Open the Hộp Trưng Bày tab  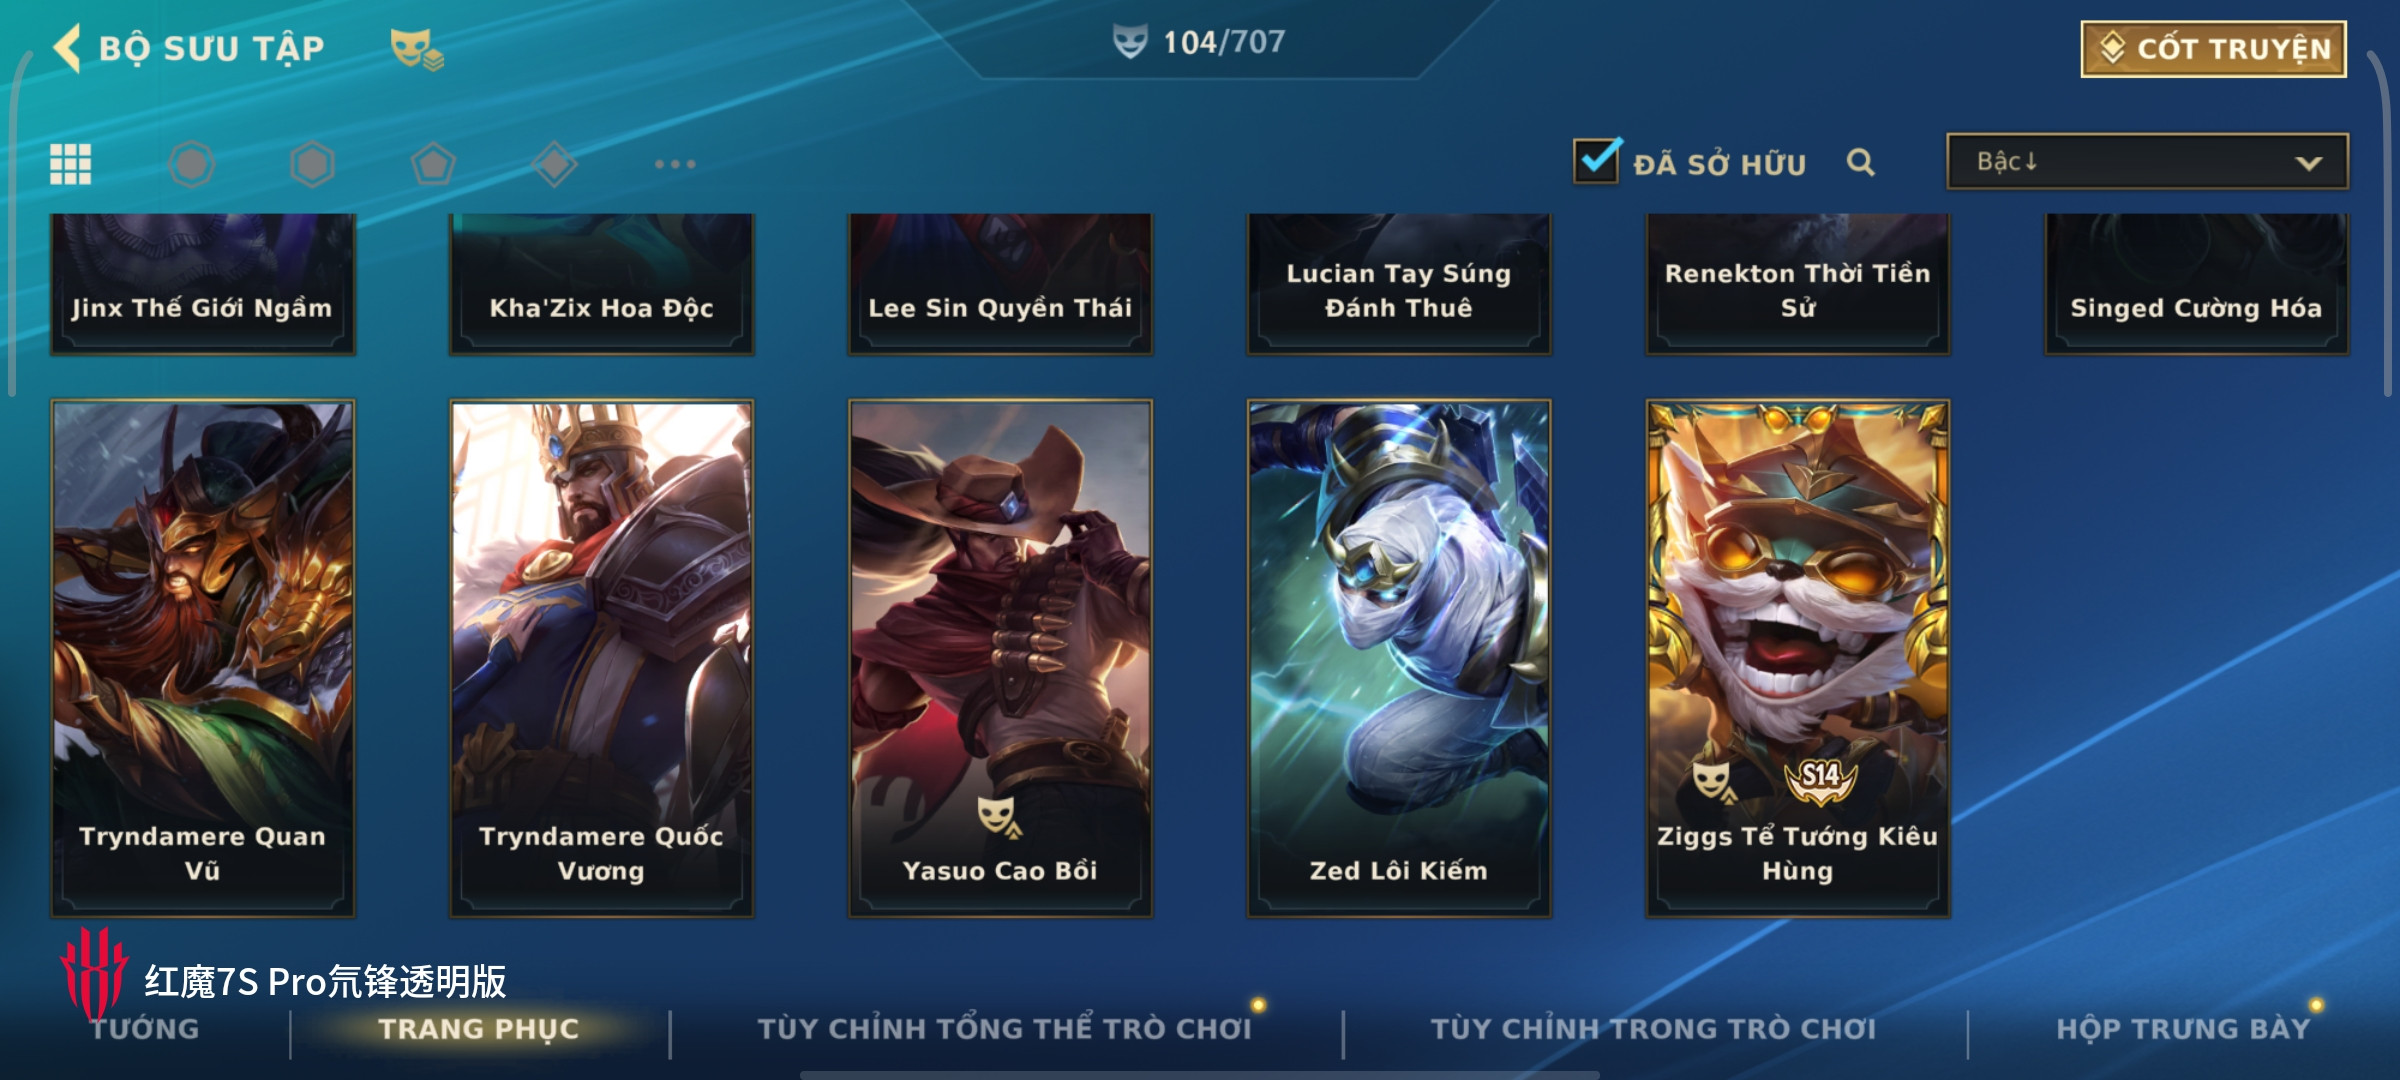pyautogui.click(x=2183, y=1028)
